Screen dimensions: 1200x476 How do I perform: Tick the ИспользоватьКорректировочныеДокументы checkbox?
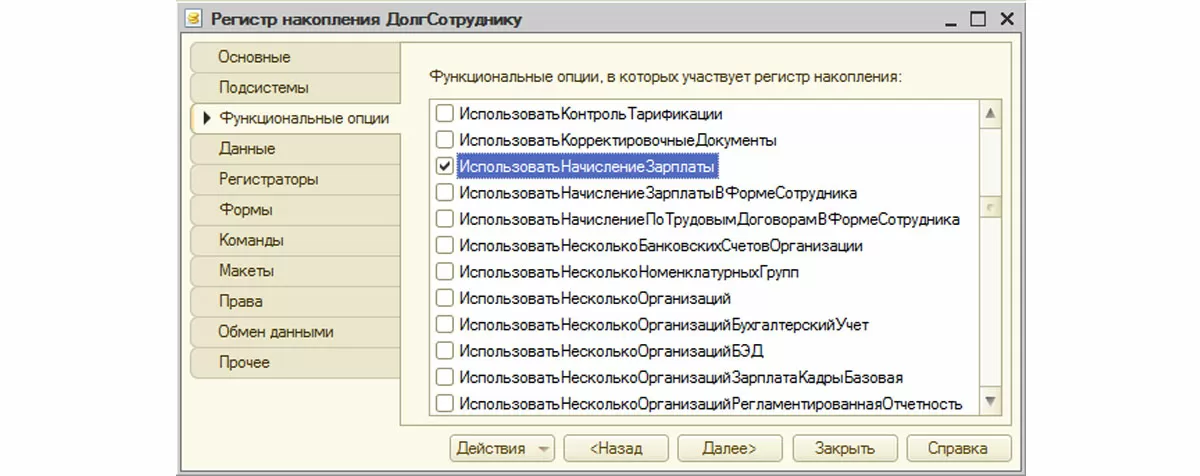coord(445,140)
